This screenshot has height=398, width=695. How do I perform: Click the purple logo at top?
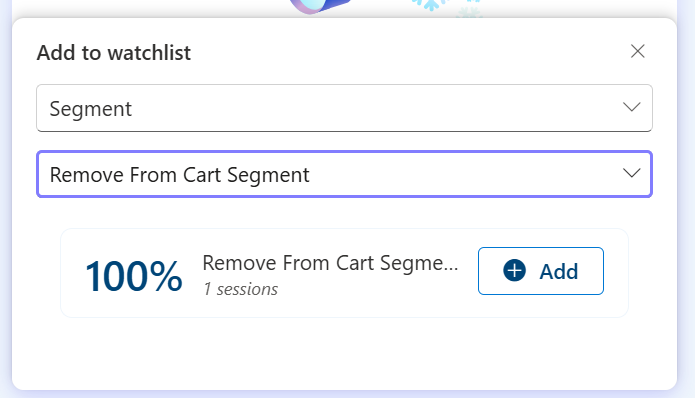(x=320, y=6)
